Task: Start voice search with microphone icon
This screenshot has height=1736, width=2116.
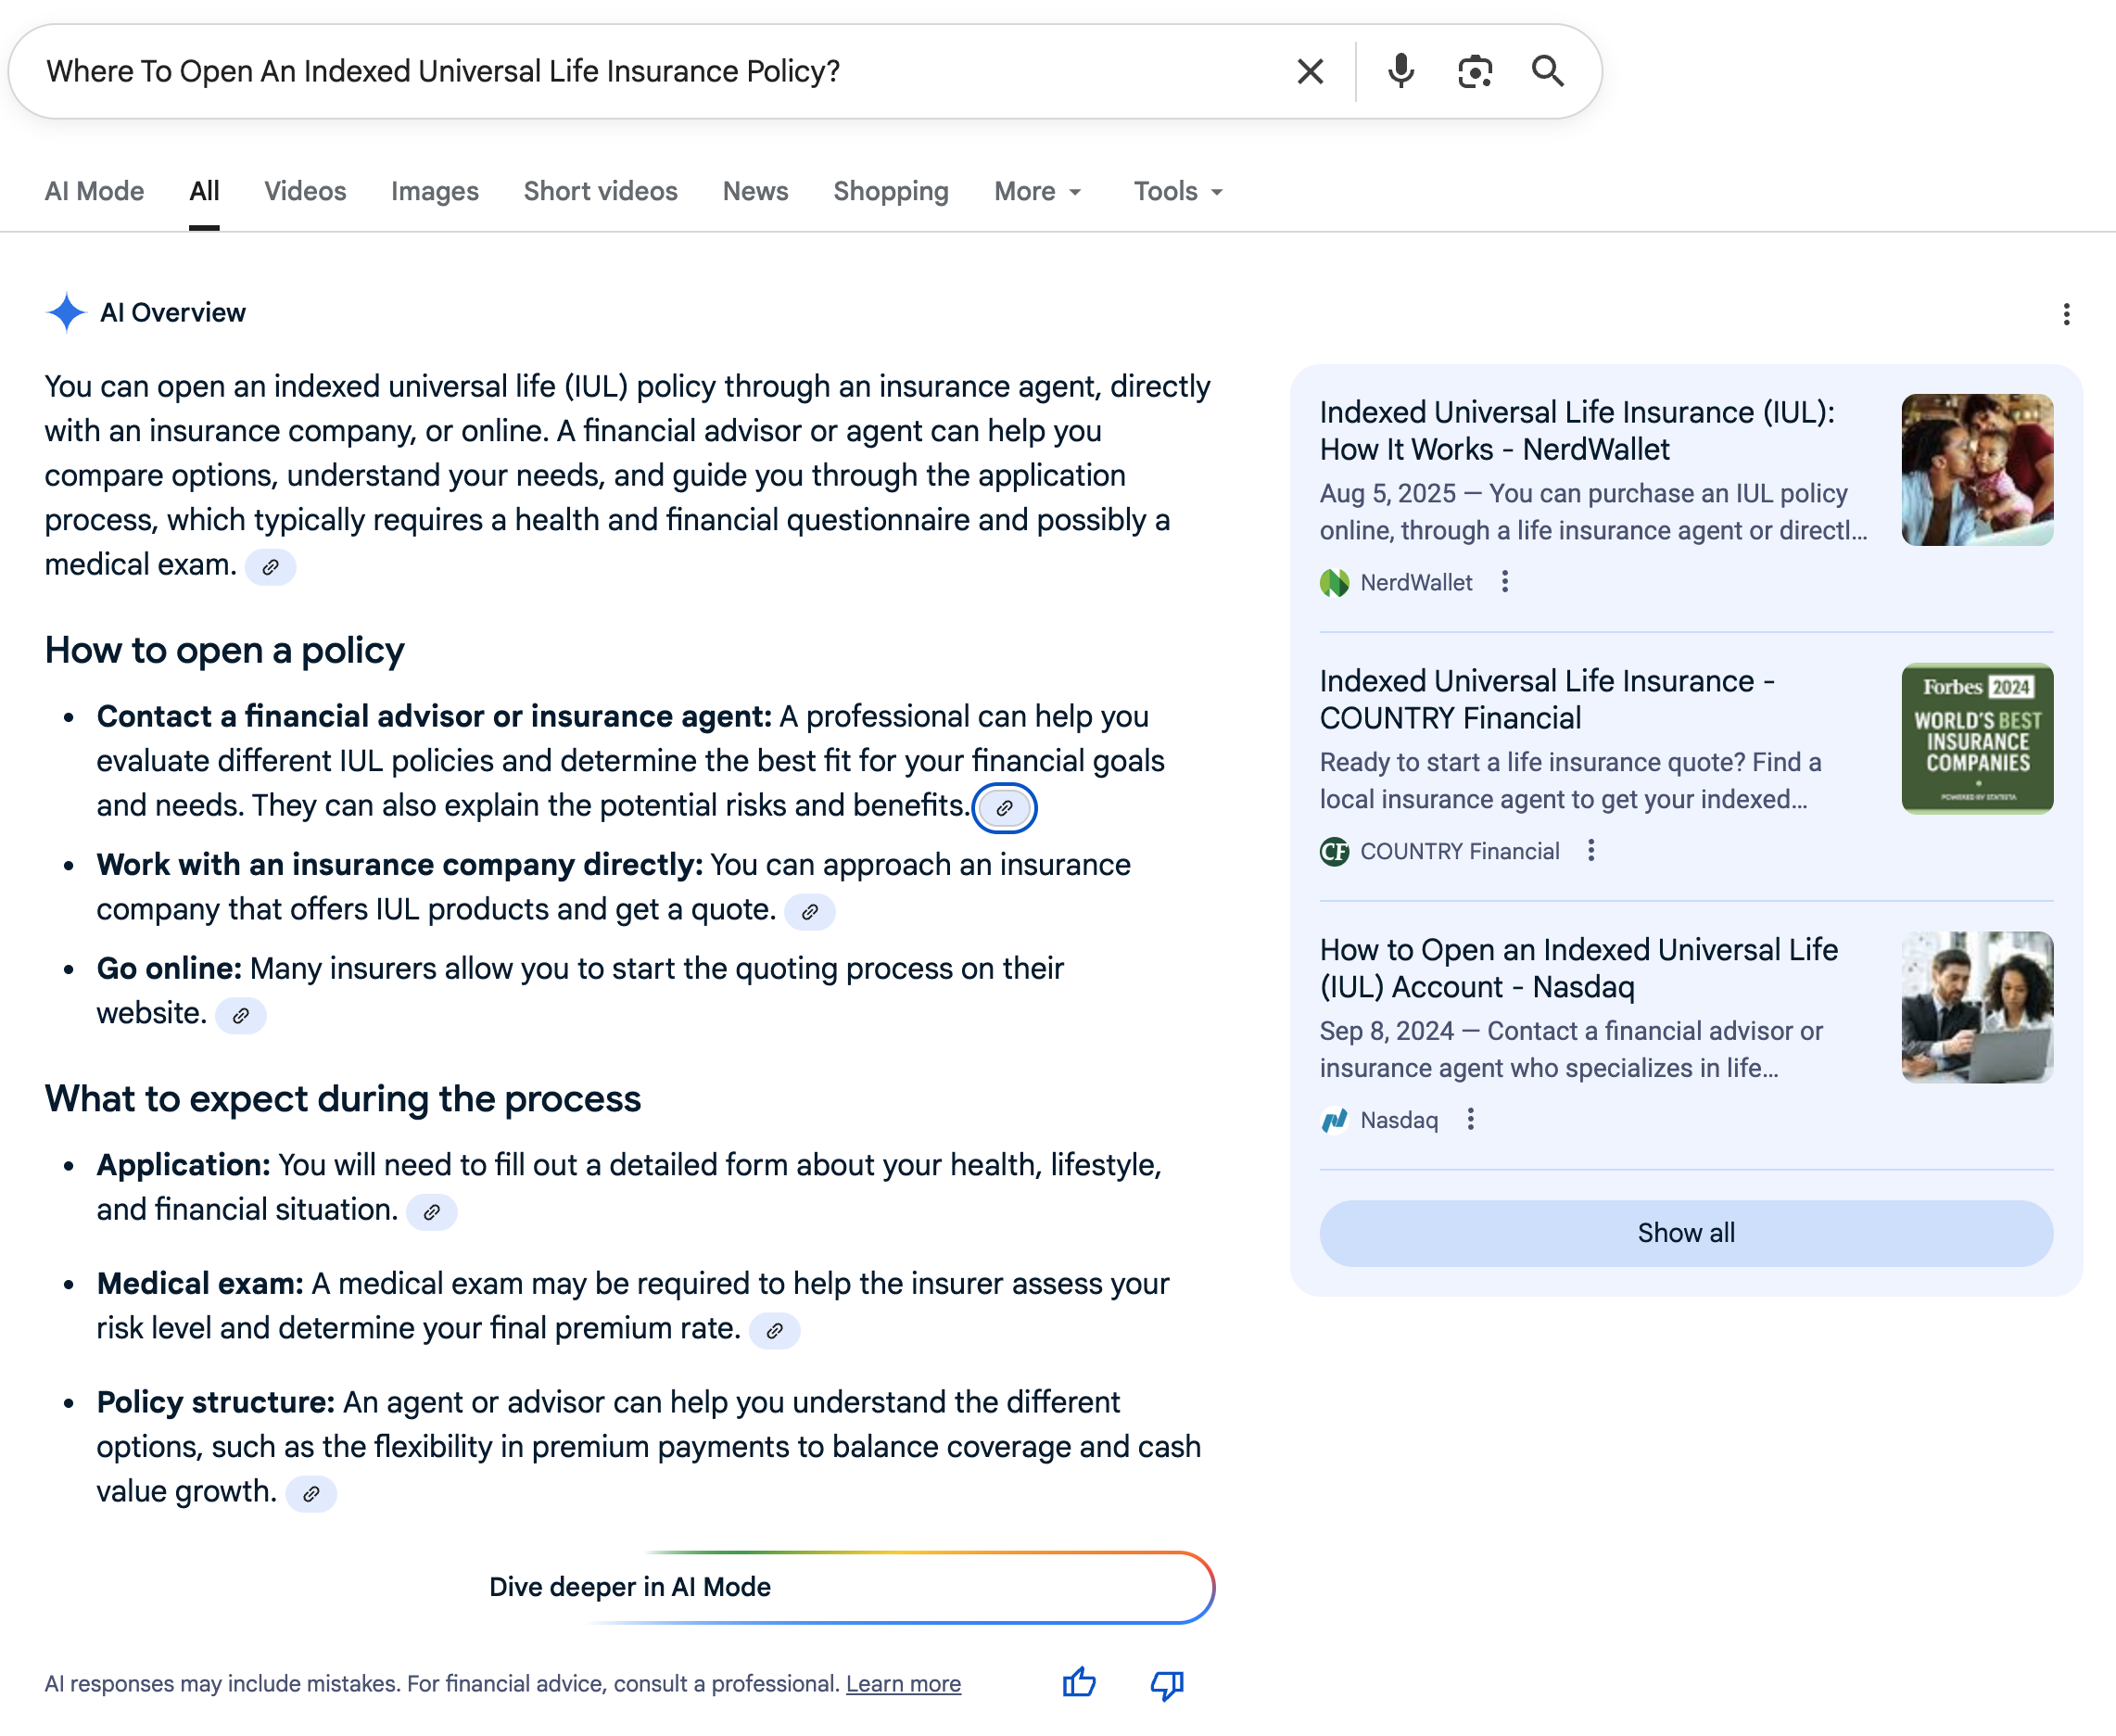Action: (x=1401, y=72)
